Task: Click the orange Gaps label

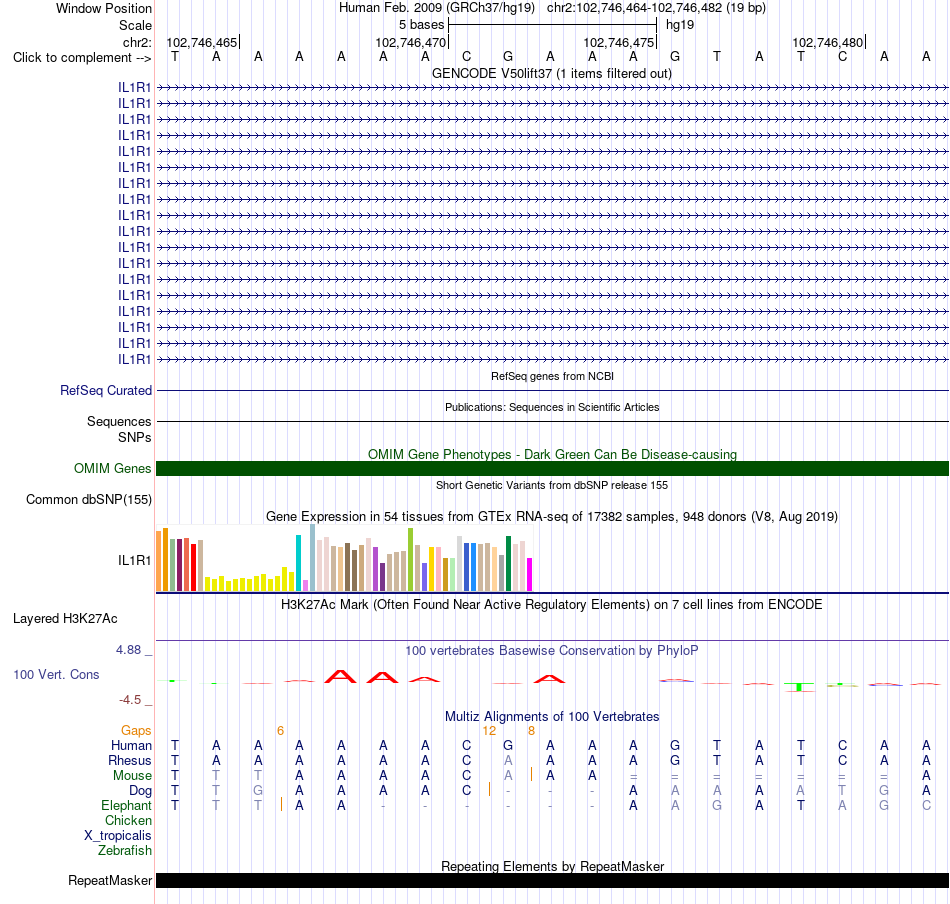Action: [x=136, y=731]
